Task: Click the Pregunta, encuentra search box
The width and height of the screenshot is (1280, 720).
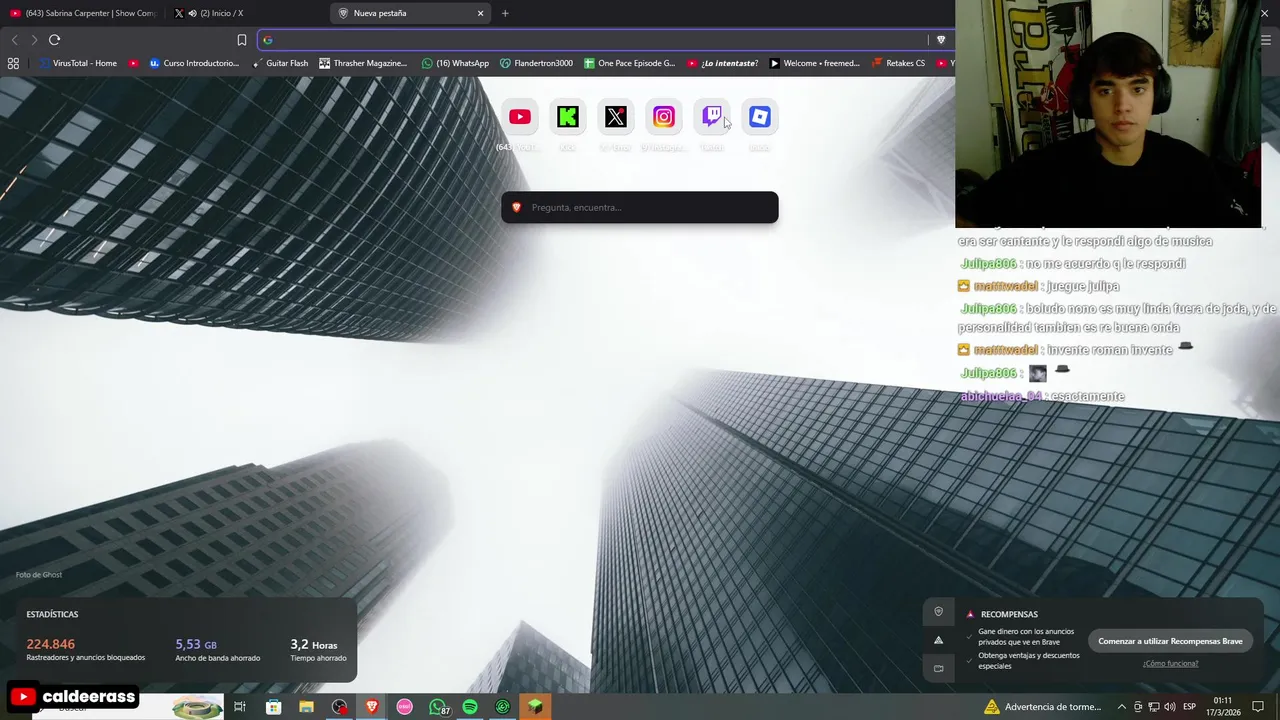Action: coord(640,207)
